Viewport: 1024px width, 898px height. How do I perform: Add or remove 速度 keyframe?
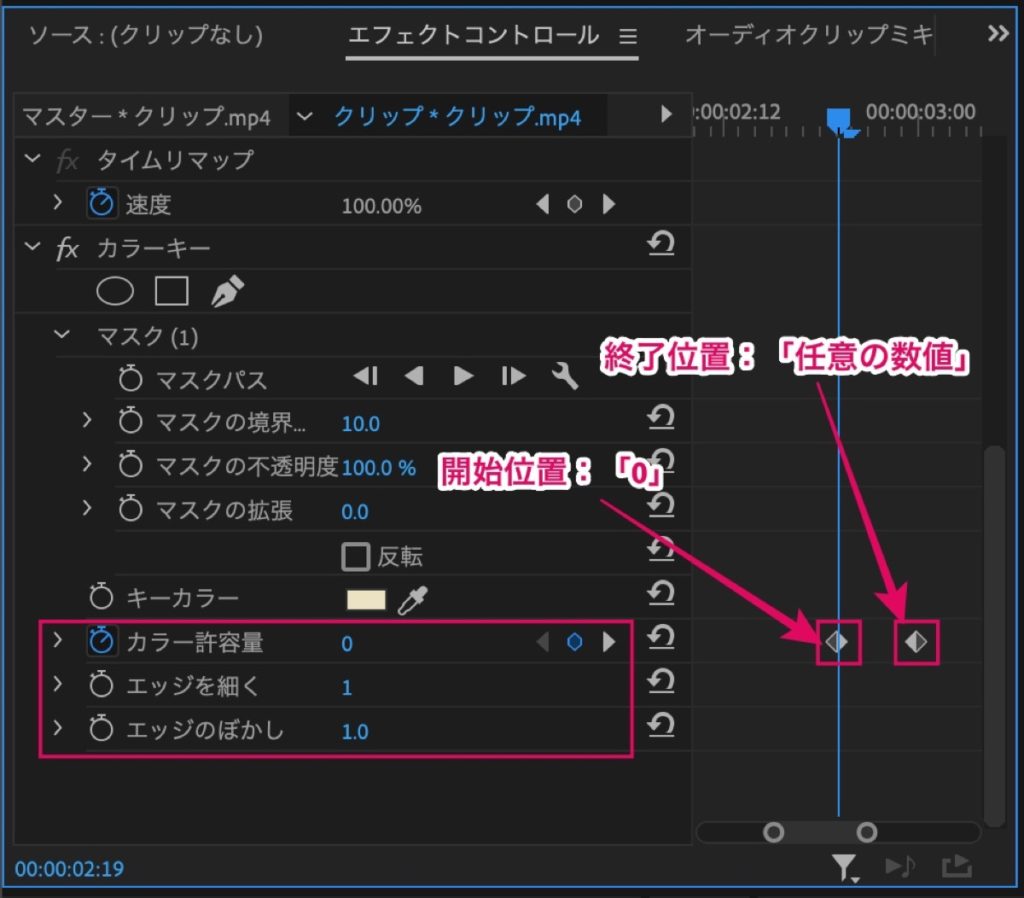click(575, 204)
